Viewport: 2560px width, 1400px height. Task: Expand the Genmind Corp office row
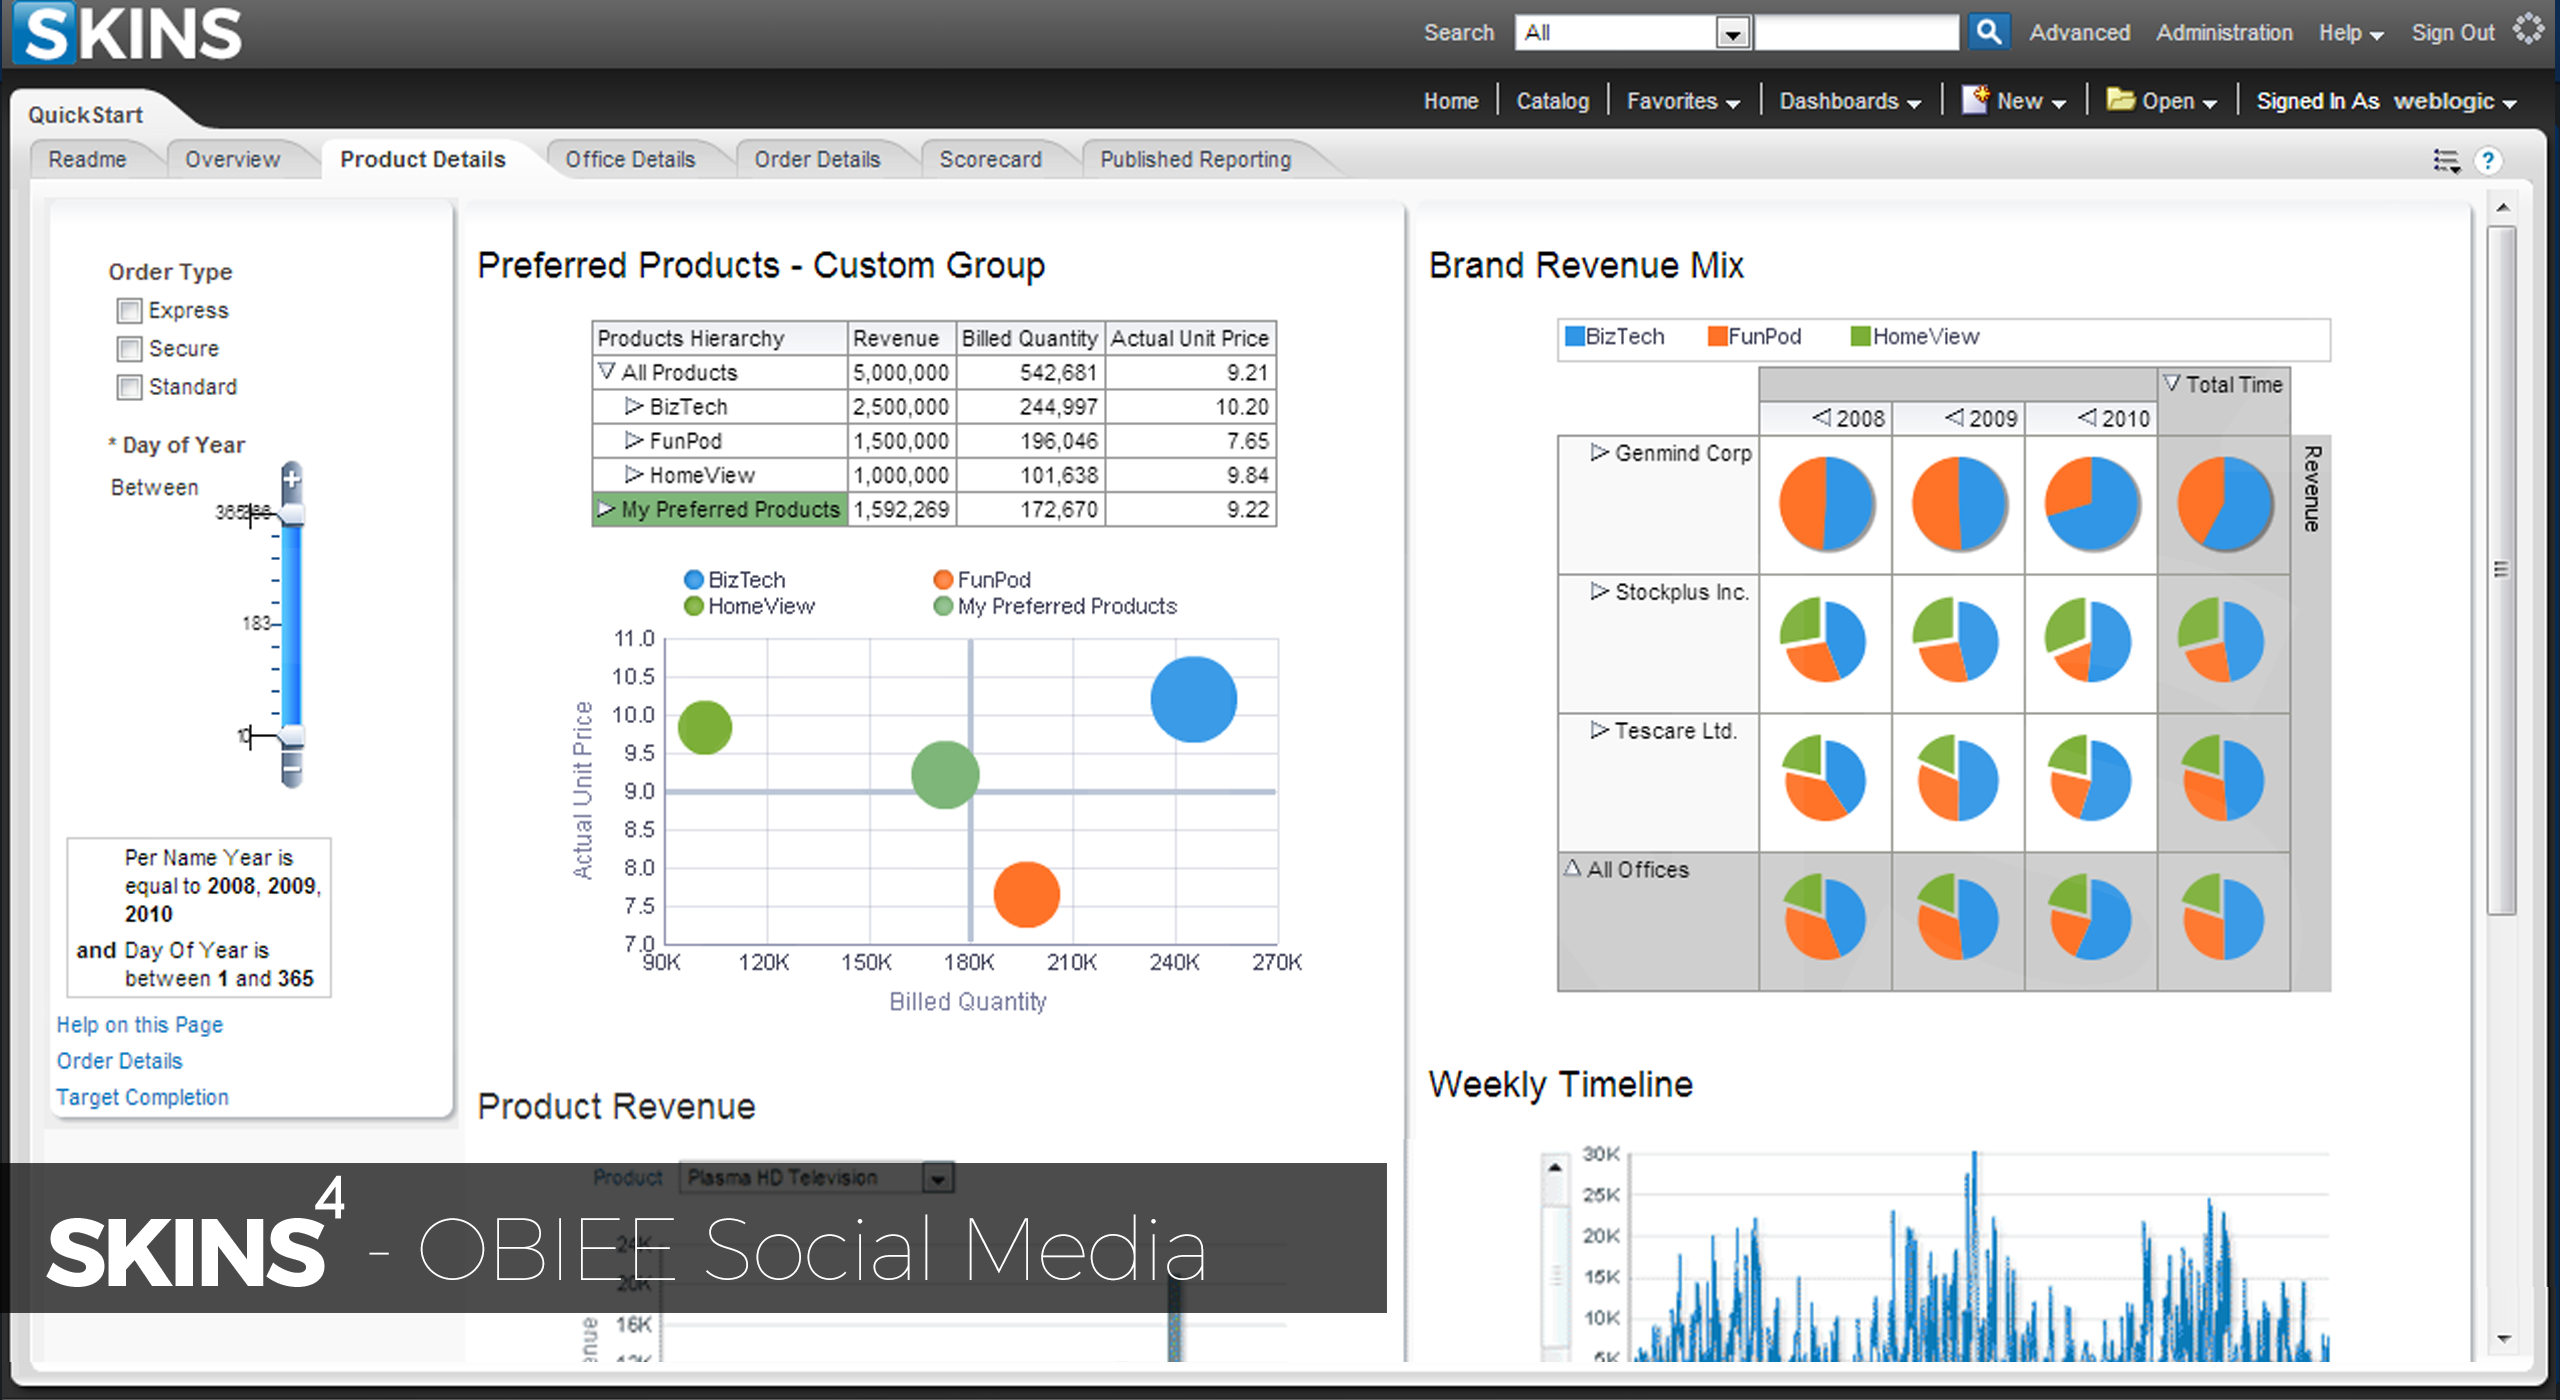(x=1600, y=453)
